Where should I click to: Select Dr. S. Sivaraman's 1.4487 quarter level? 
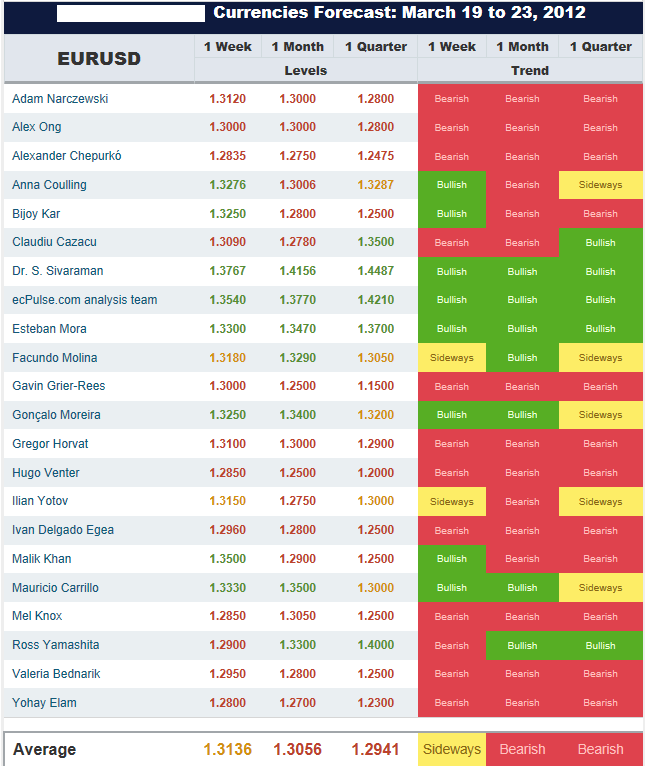[x=376, y=271]
